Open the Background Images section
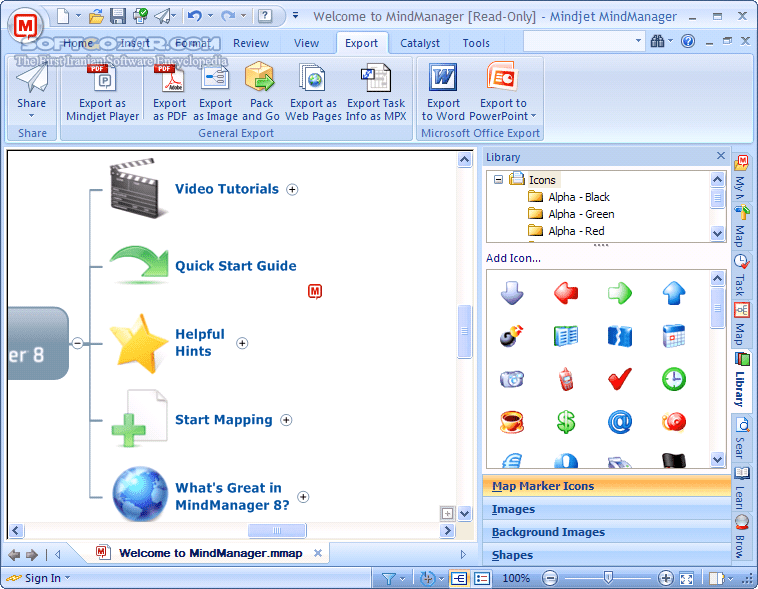Screen dimensions: 758x589 coord(607,532)
